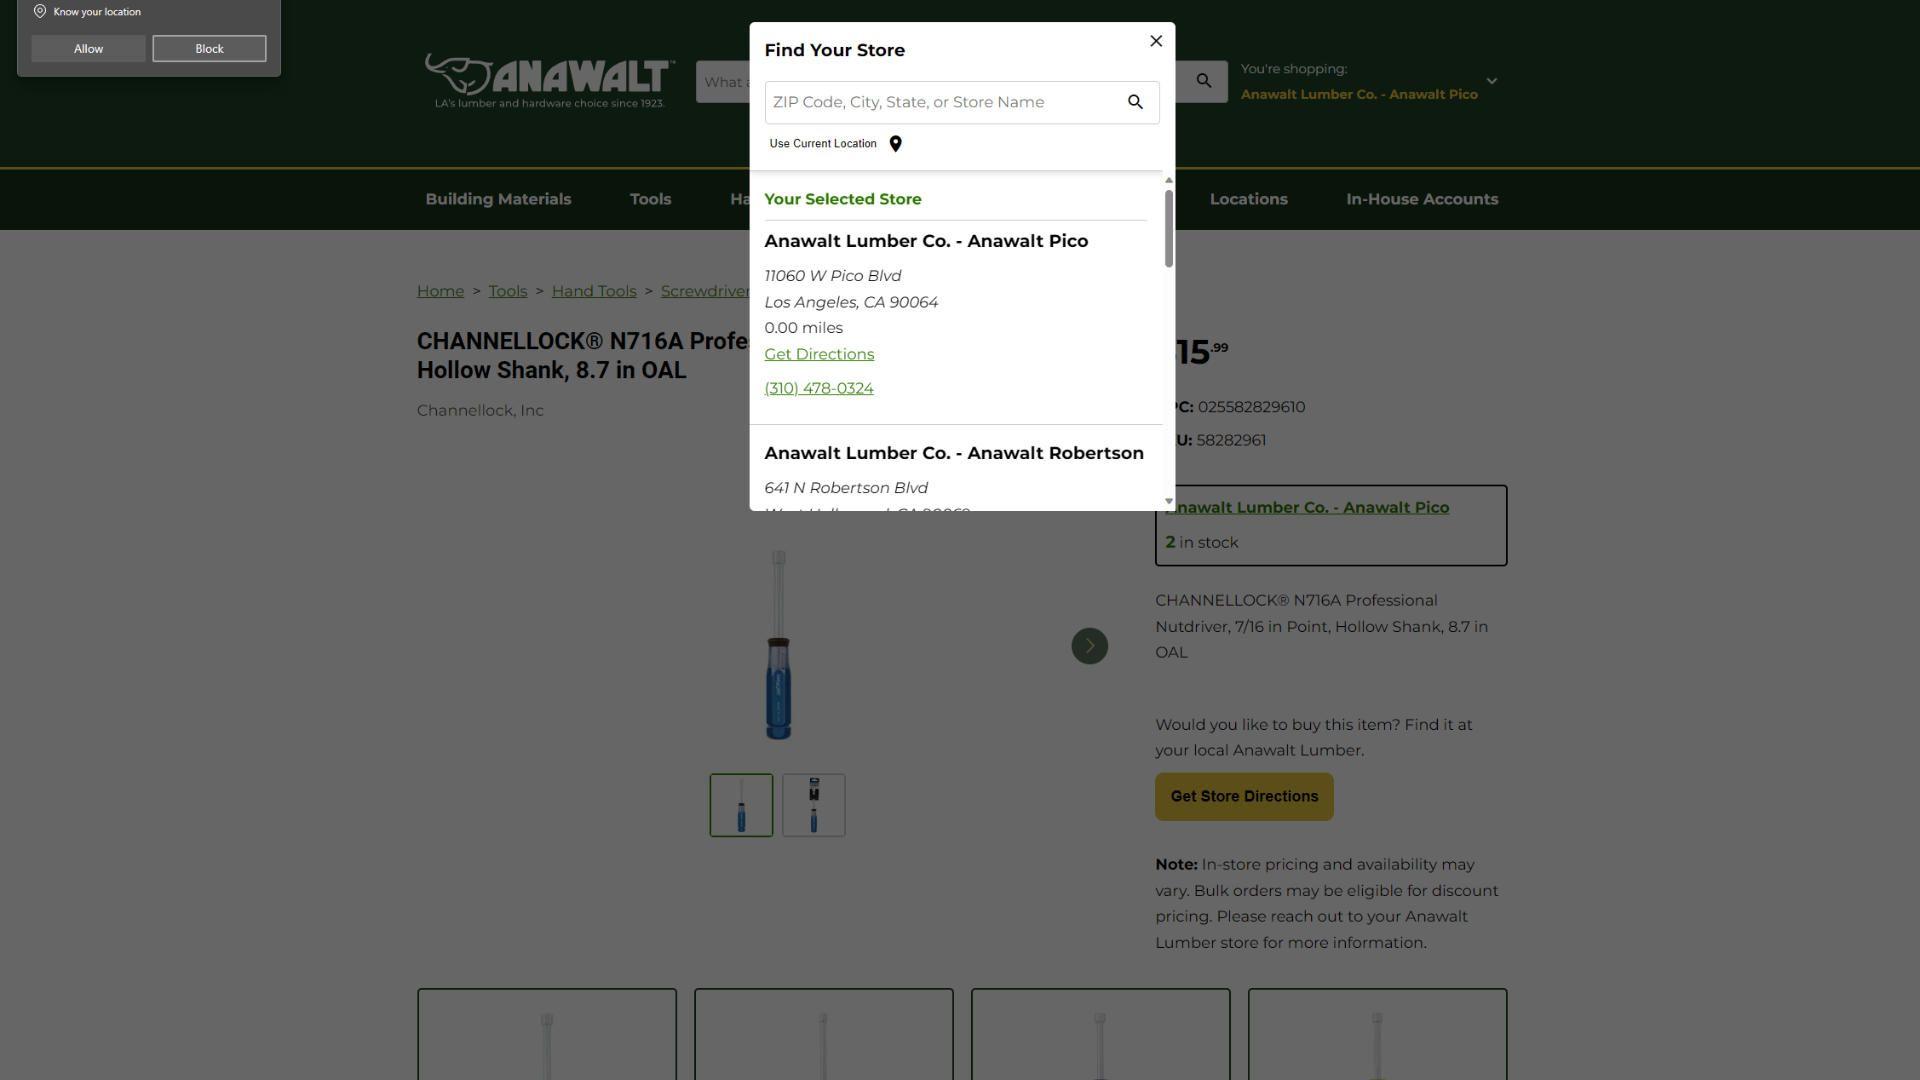Select Tools menu item

[650, 199]
